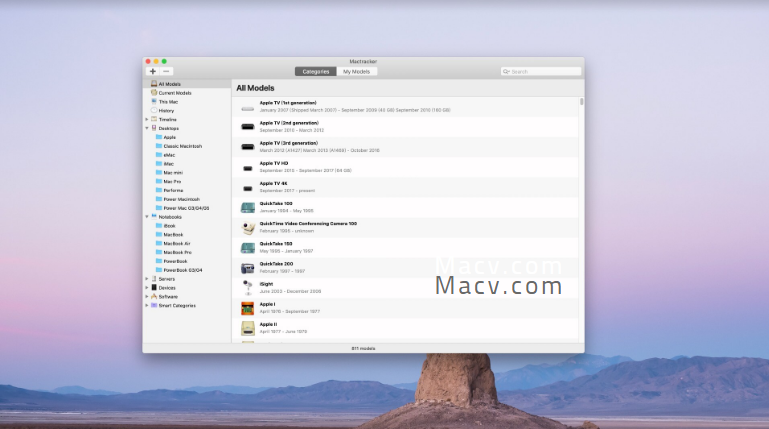769x429 pixels.
Task: Select the Apple TV HD row
Action: click(x=405, y=167)
